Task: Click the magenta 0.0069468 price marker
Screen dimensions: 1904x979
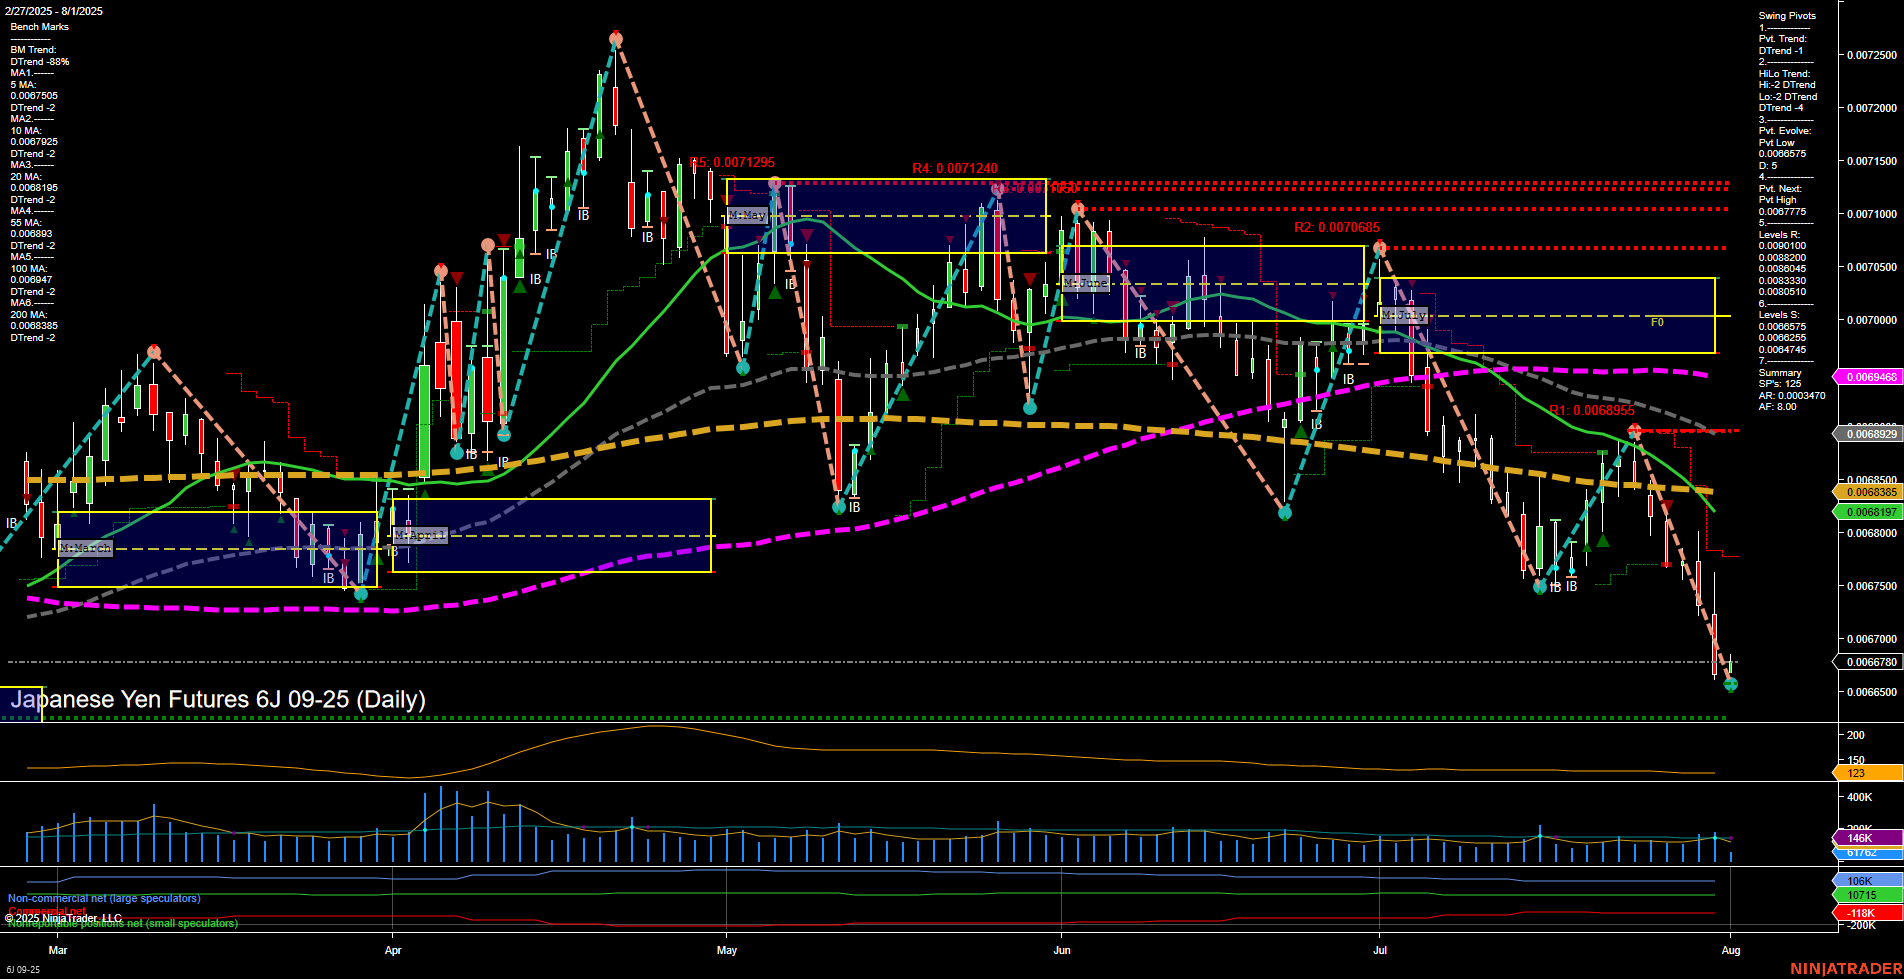Action: pyautogui.click(x=1868, y=377)
